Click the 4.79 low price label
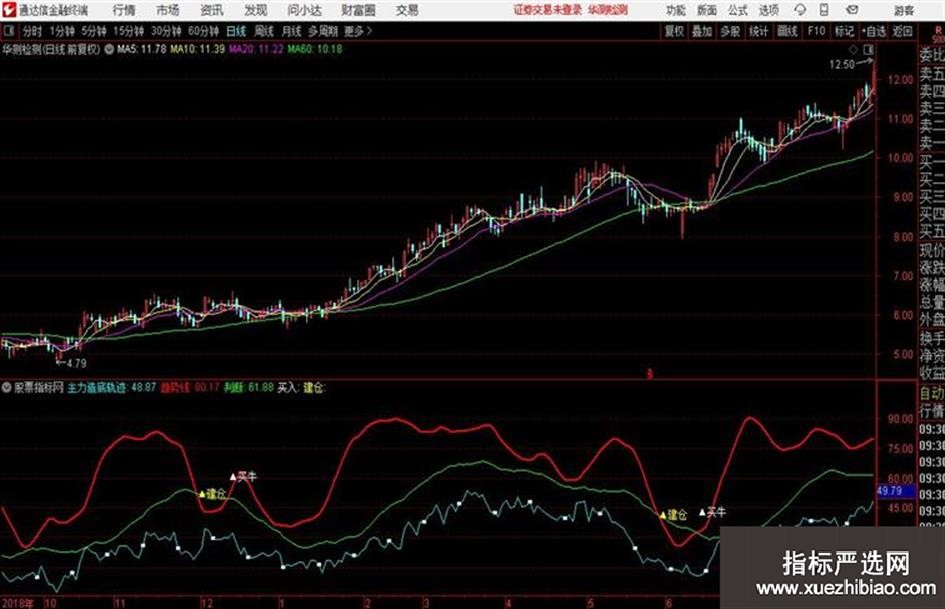The image size is (945, 609). [x=77, y=364]
